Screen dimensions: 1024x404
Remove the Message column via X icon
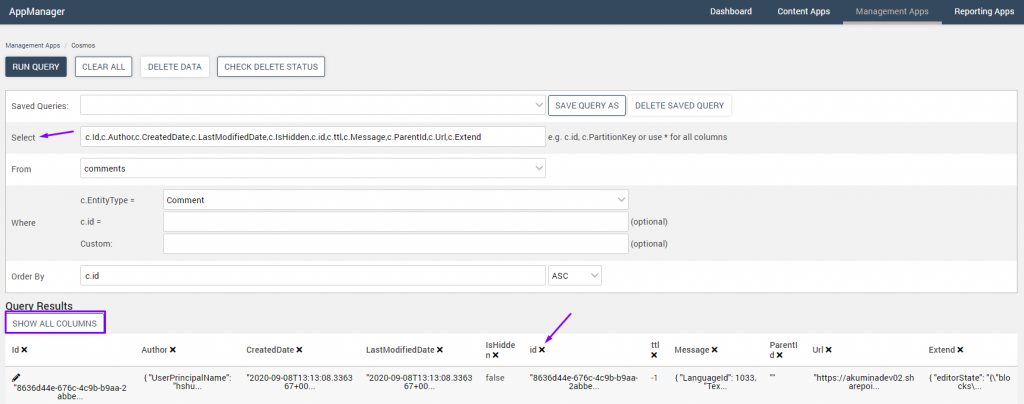[713, 349]
